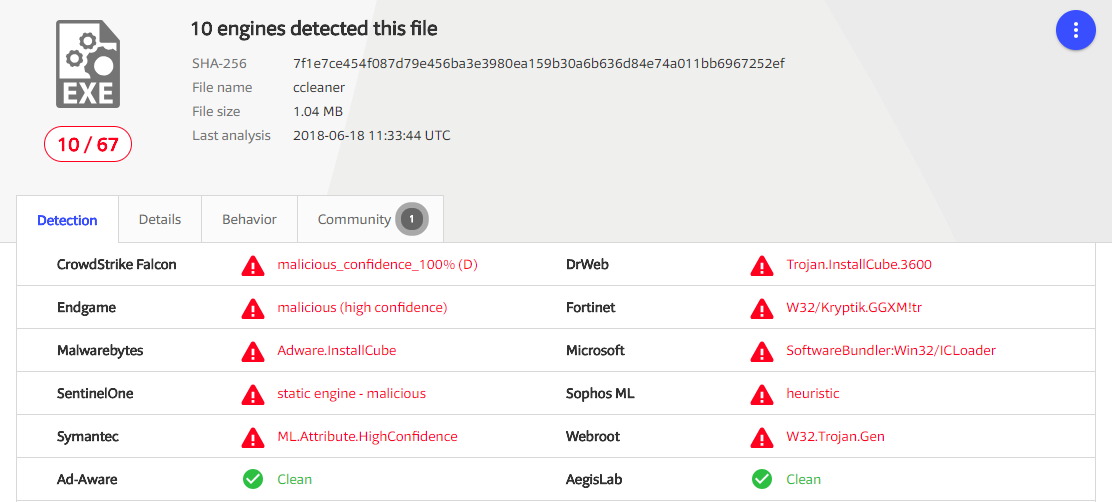Open the three-dot more options button
This screenshot has height=502, width=1112.
click(x=1076, y=31)
